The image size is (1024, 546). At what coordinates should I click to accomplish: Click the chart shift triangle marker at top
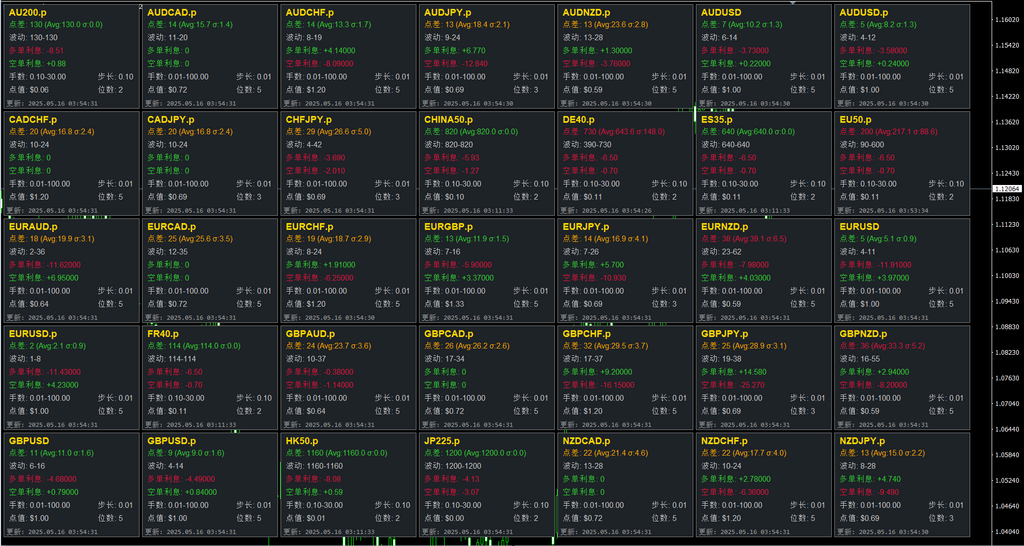[x=793, y=3]
